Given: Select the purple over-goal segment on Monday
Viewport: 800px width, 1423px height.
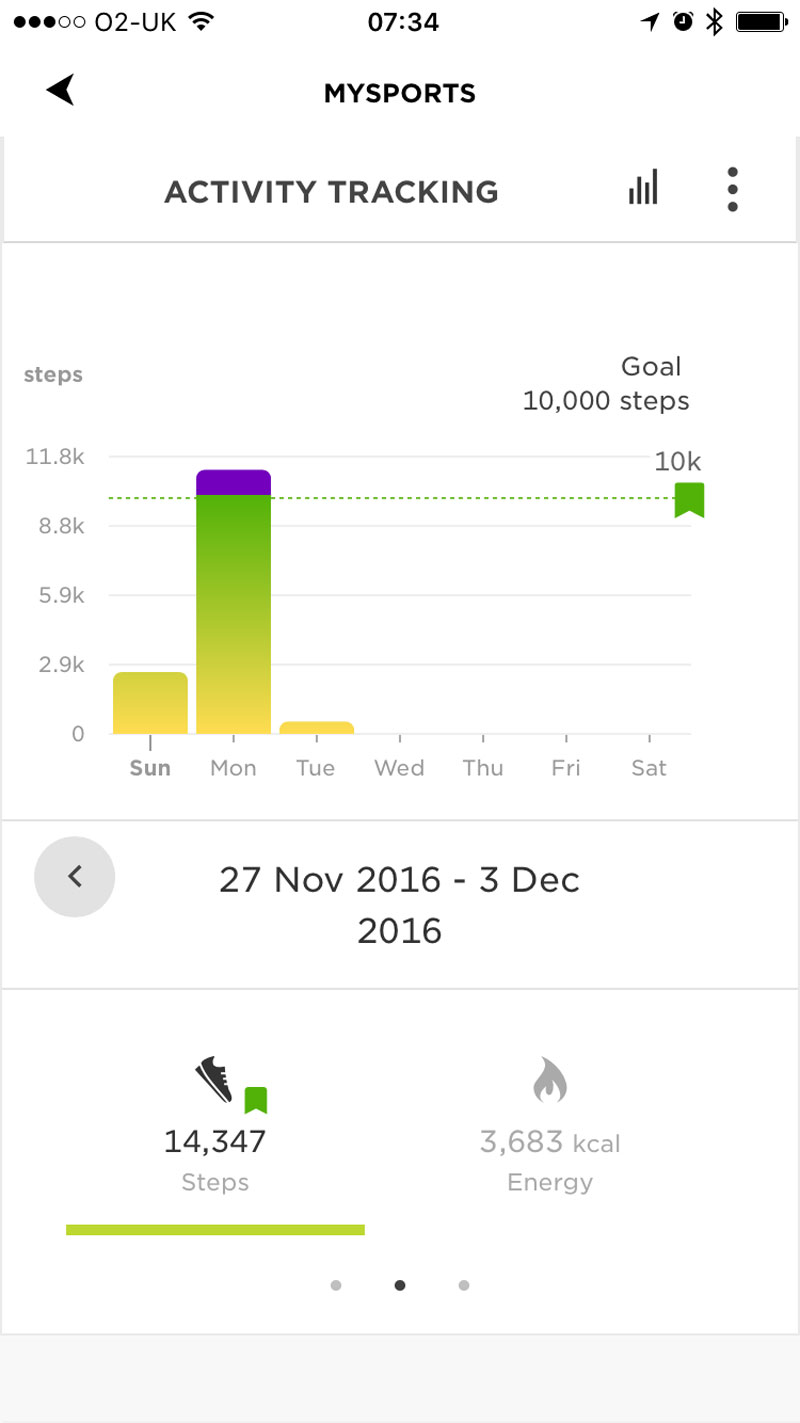Looking at the screenshot, I should (233, 482).
